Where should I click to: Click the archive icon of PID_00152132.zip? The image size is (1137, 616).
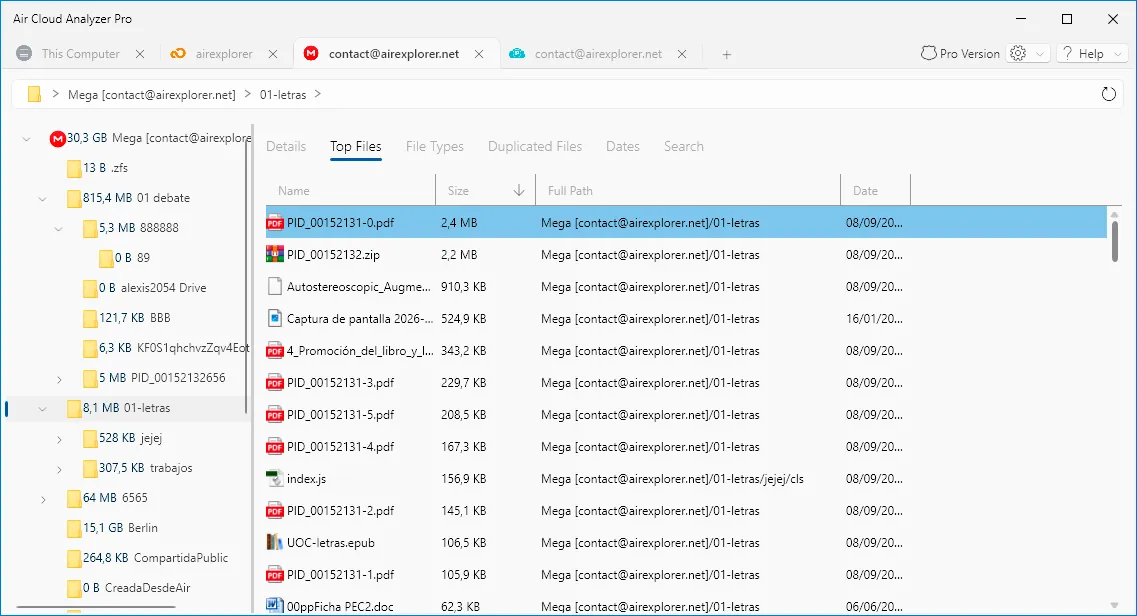coord(274,254)
